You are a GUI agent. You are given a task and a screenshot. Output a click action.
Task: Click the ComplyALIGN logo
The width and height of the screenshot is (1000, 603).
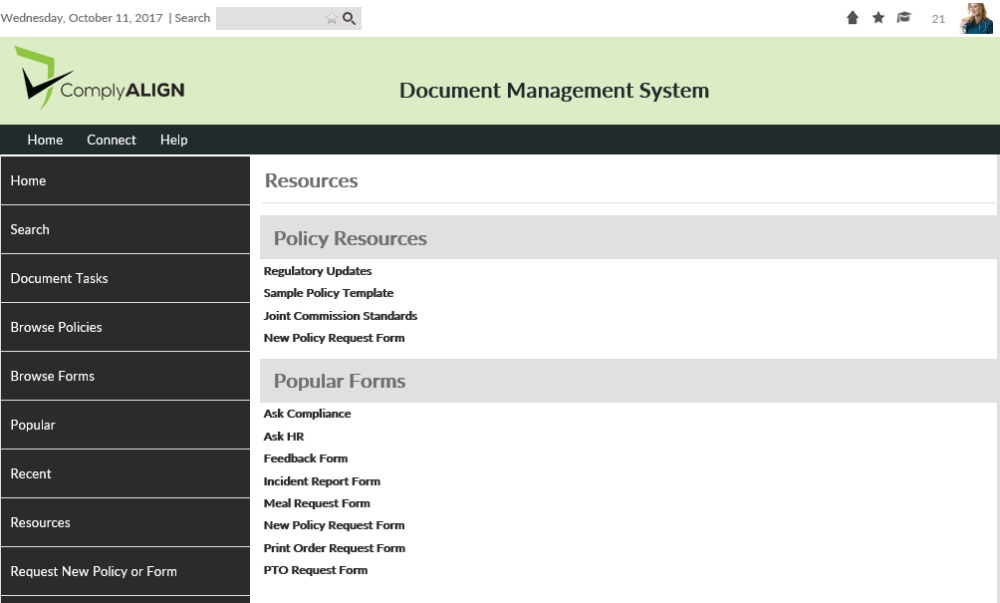pos(99,78)
